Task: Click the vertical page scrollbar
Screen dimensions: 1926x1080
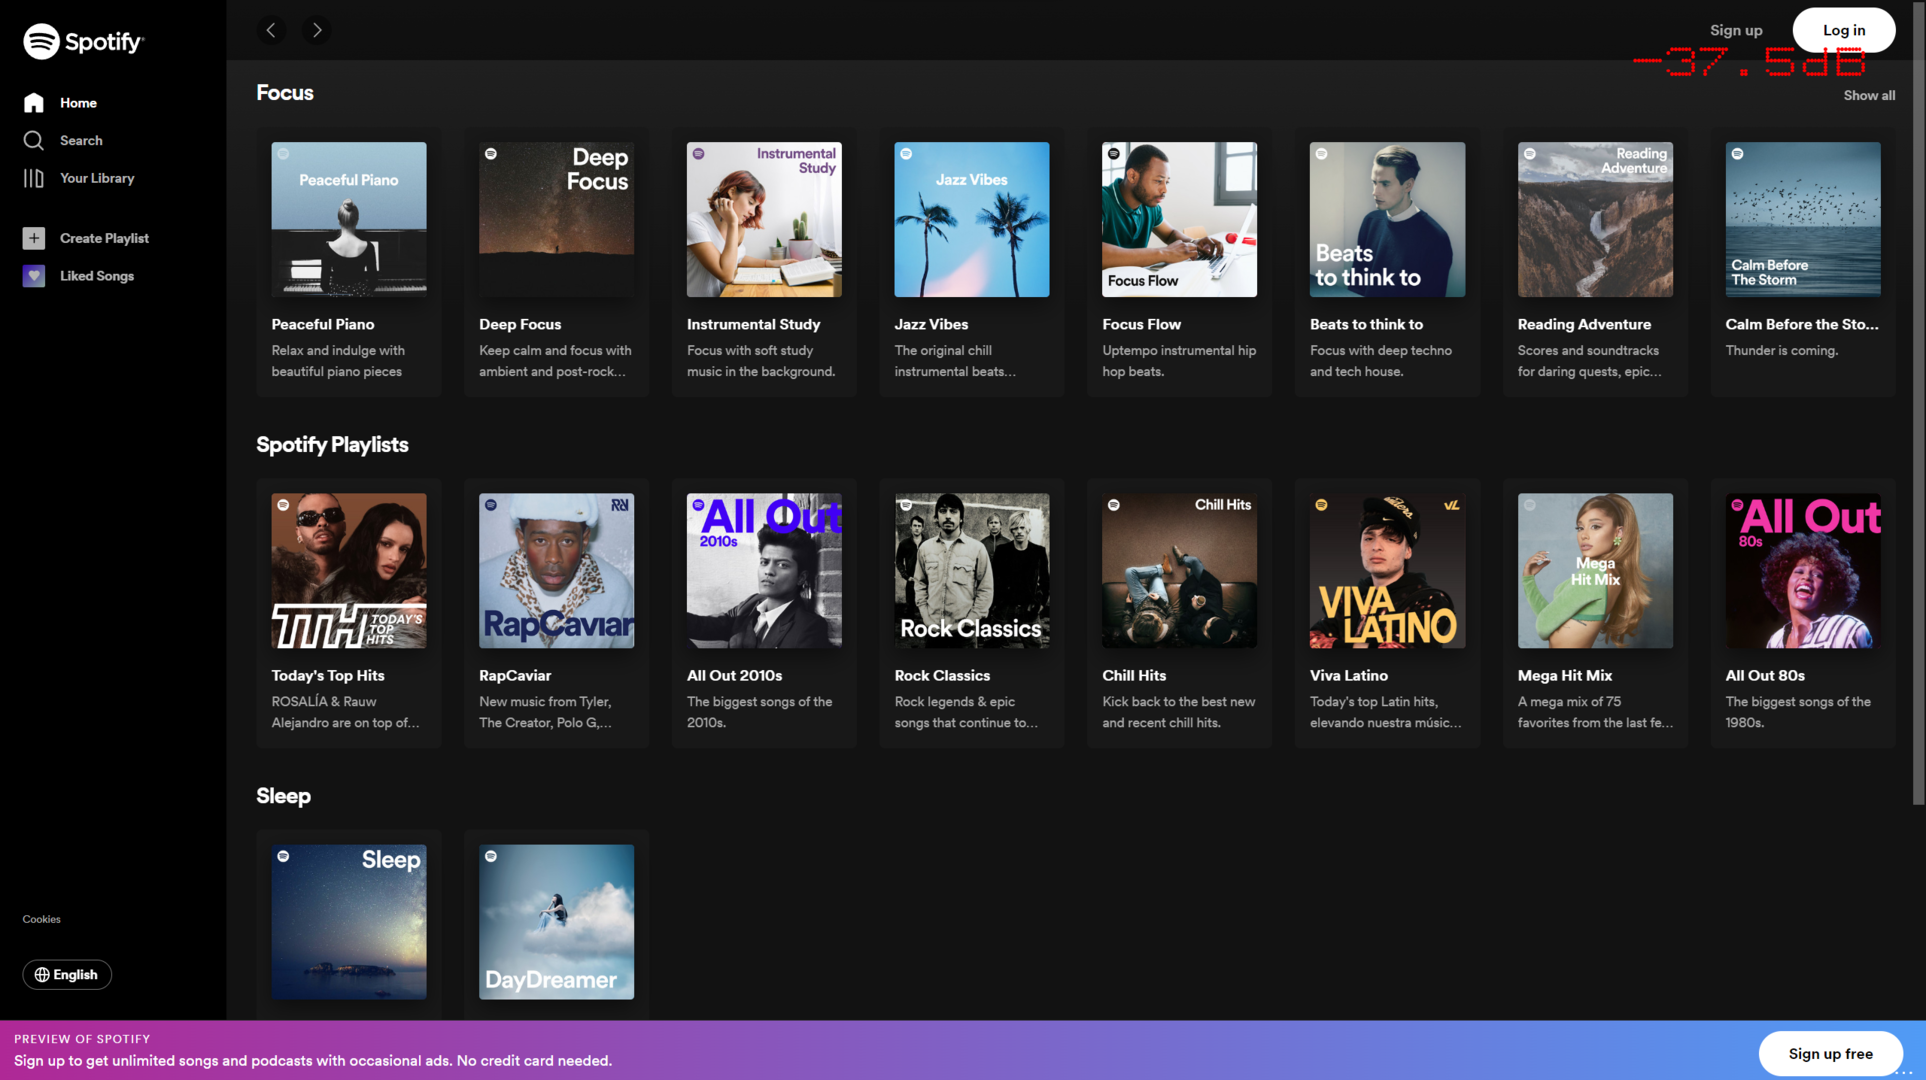Action: pos(1917,405)
